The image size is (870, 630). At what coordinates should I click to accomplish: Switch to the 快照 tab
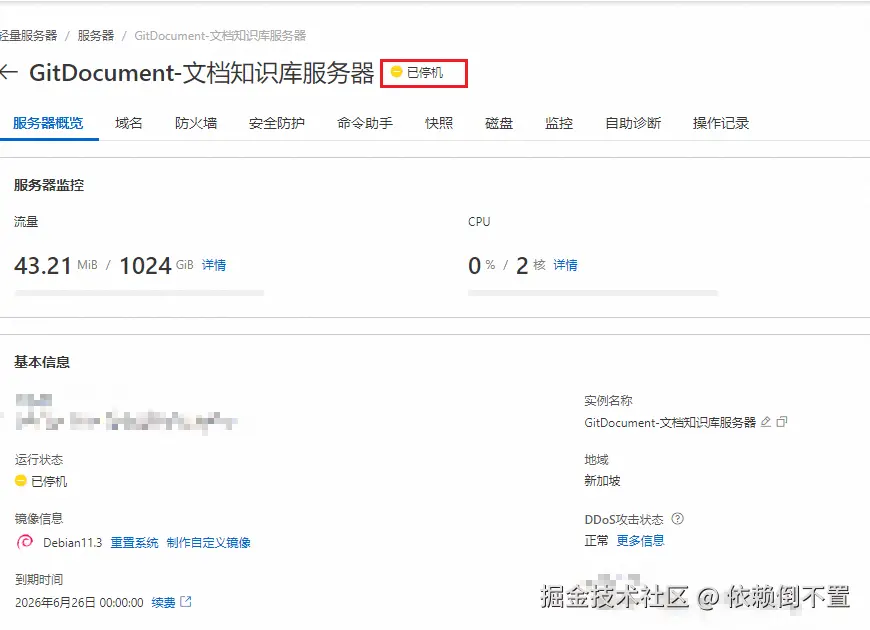pos(438,123)
